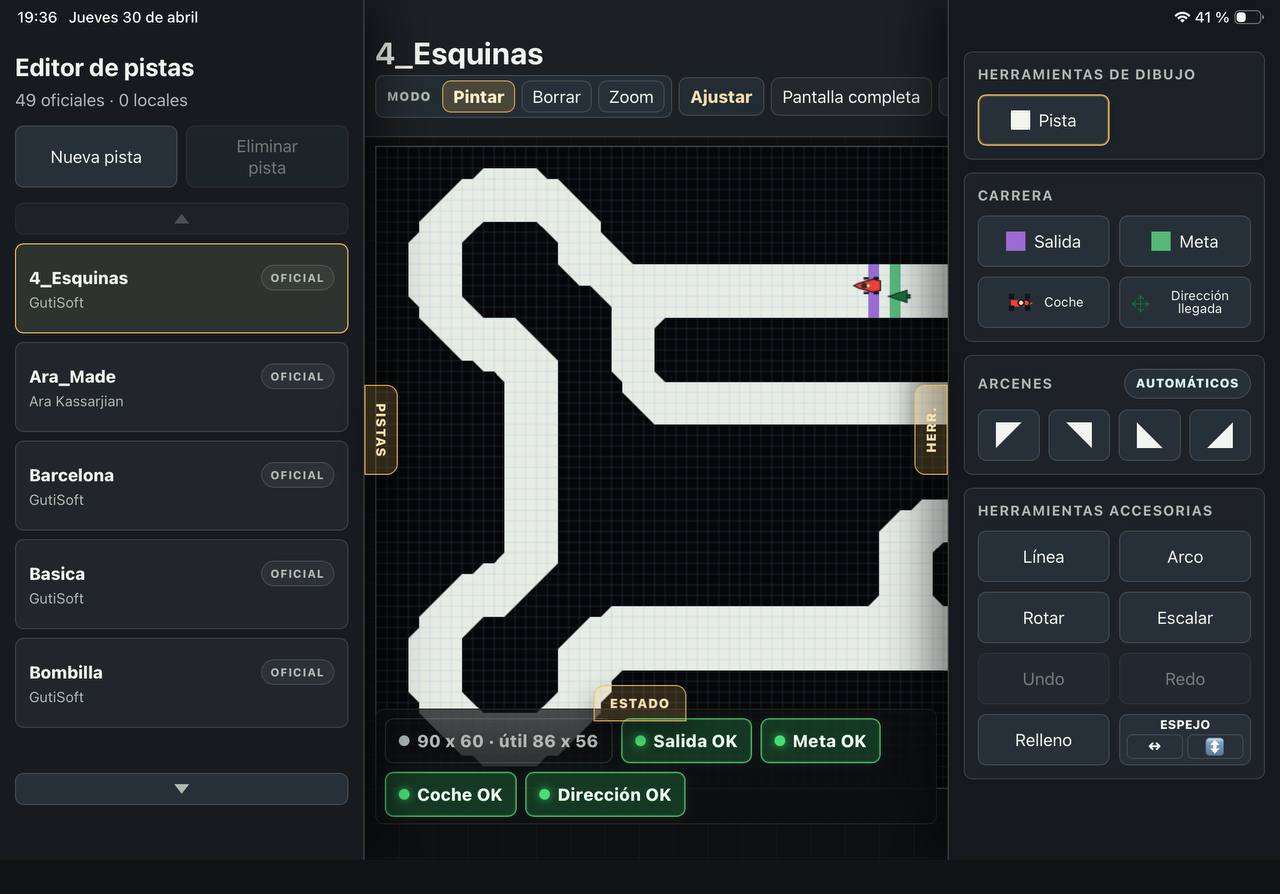Screen dimensions: 1280x894
Task: Click the 'Jueves 30 de abril' date
Action: (x=133, y=17)
